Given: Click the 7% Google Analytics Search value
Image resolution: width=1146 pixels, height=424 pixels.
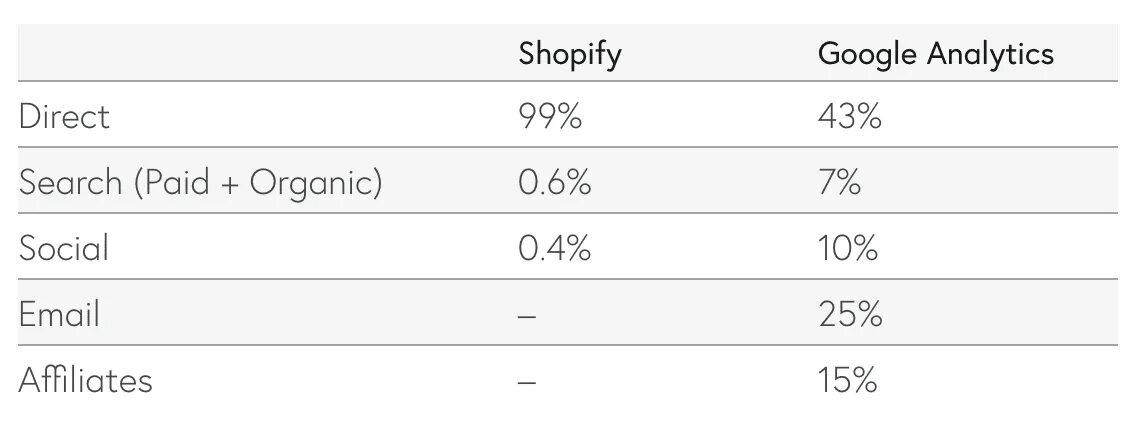Looking at the screenshot, I should point(840,183).
